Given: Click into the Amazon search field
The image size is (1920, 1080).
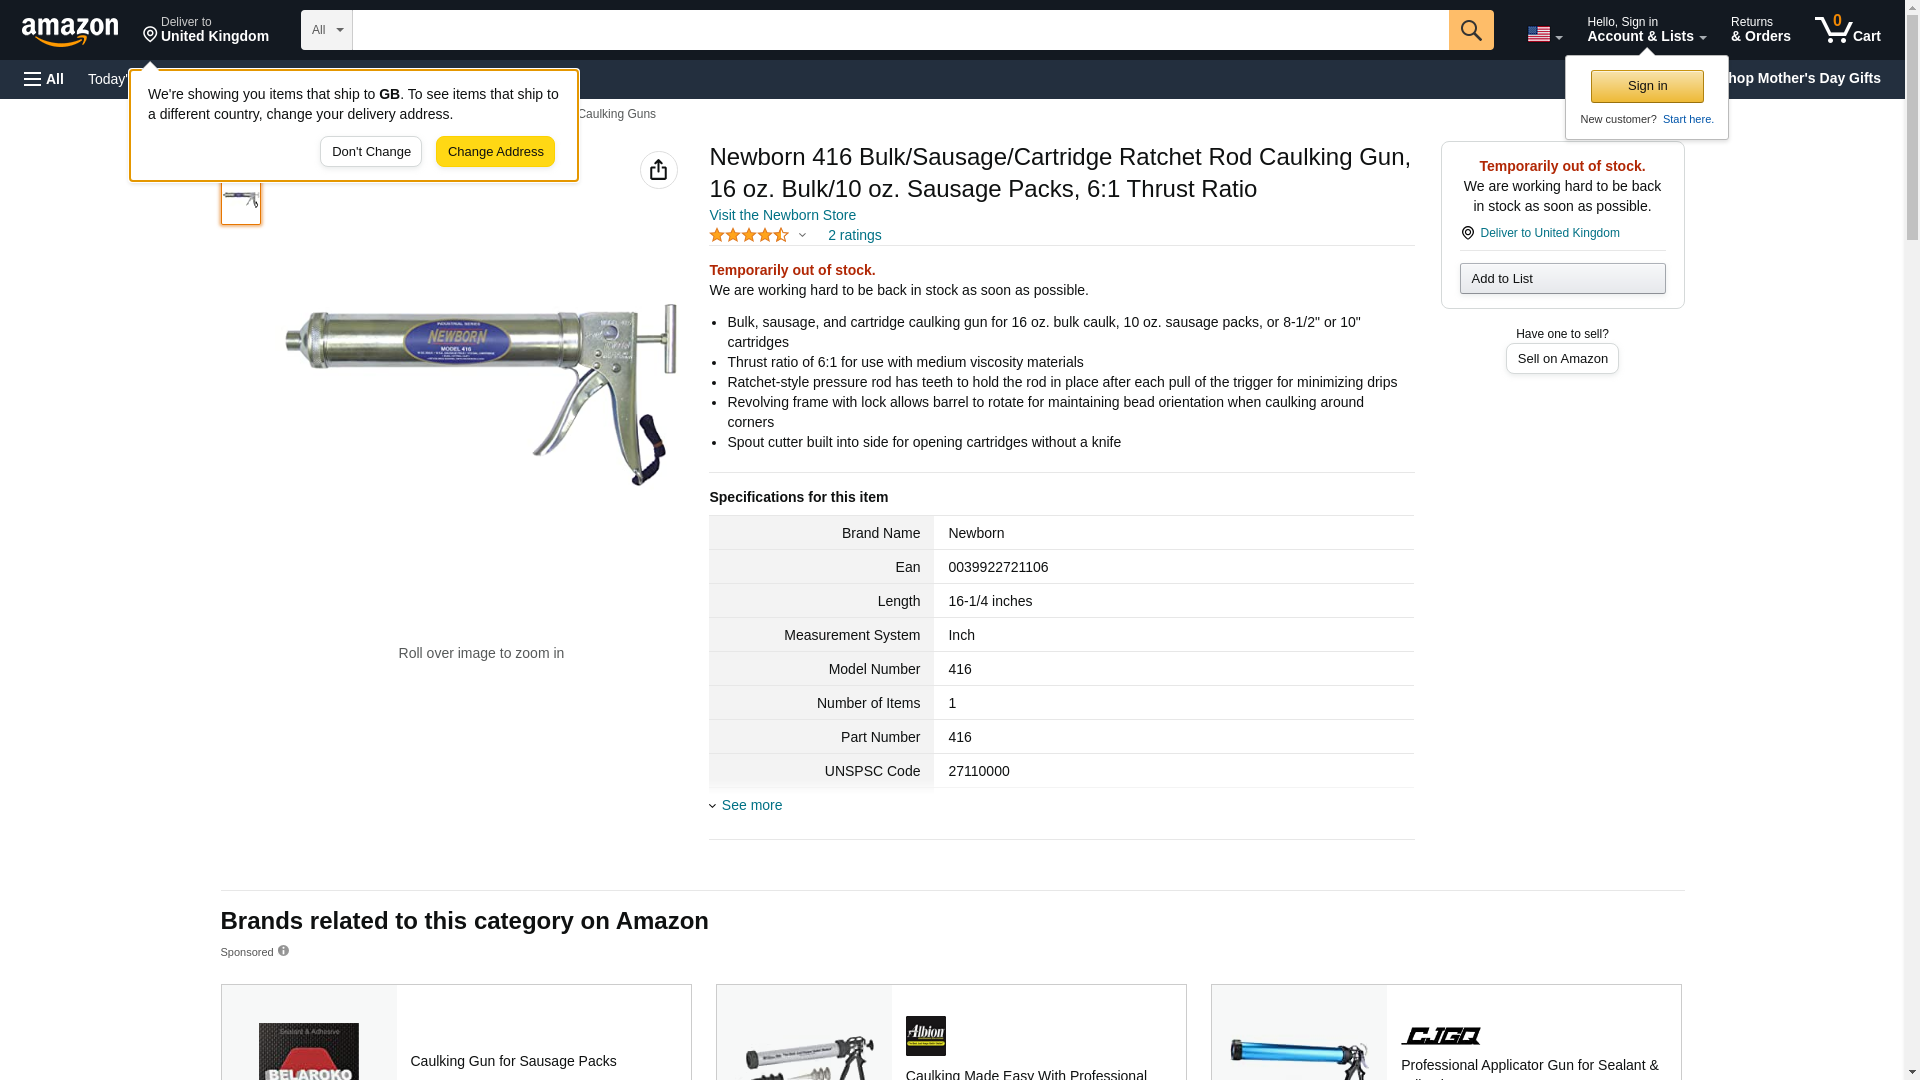Looking at the screenshot, I should 900,30.
